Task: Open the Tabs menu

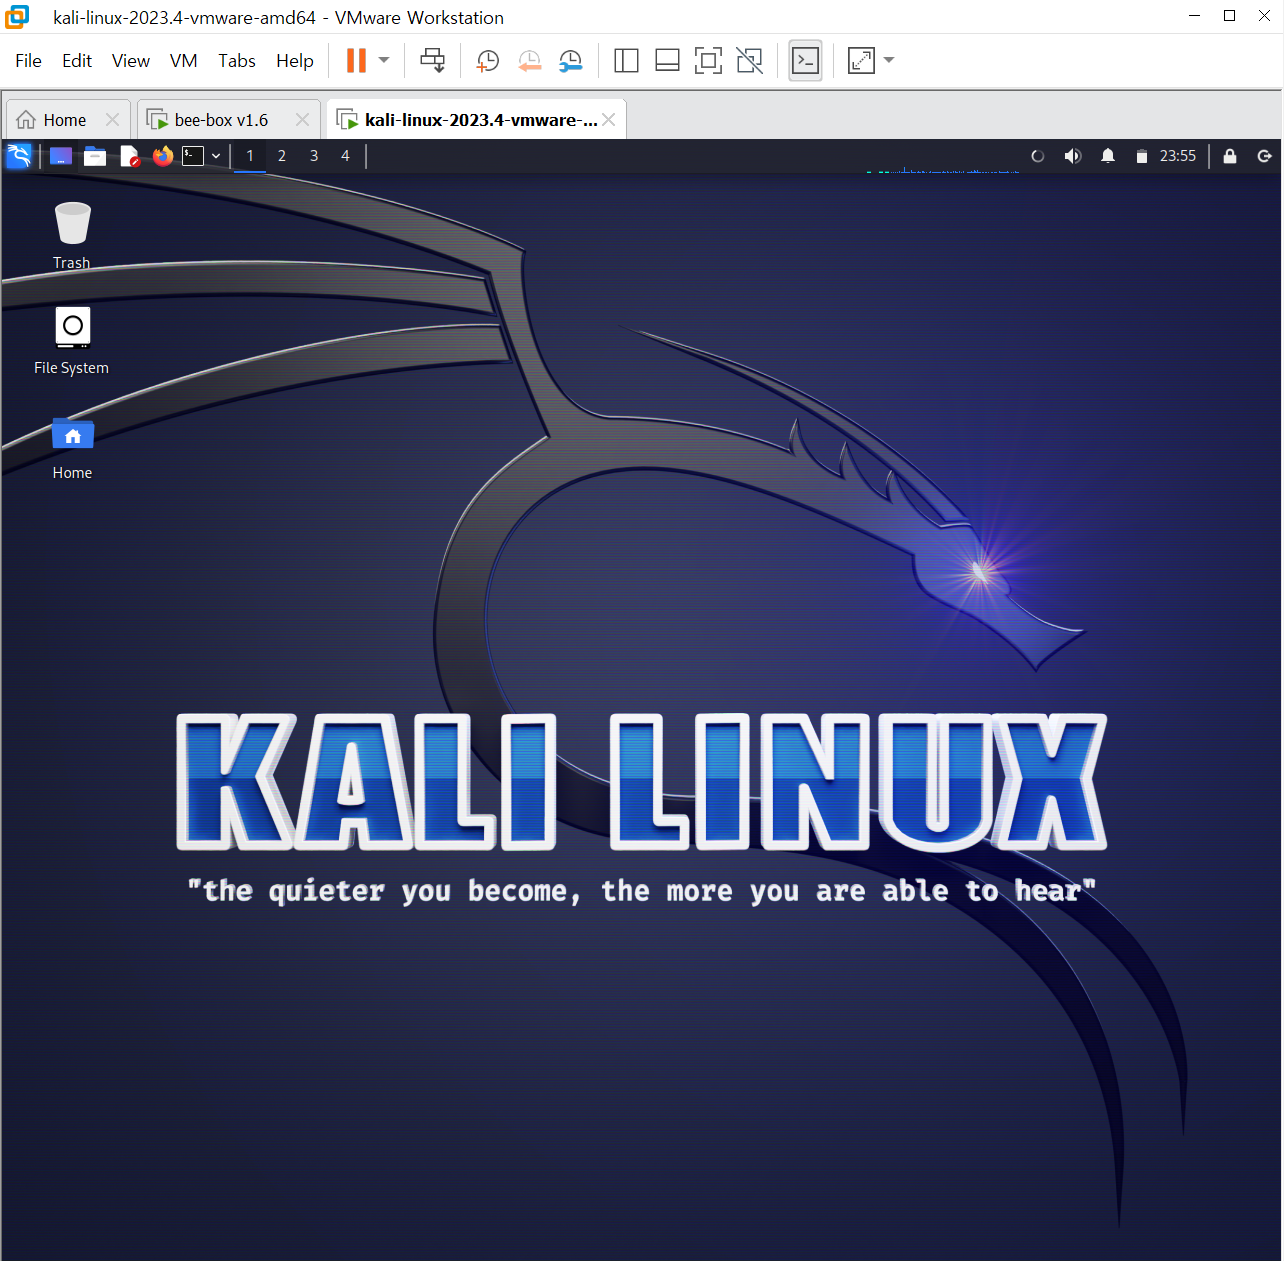Action: coord(237,61)
